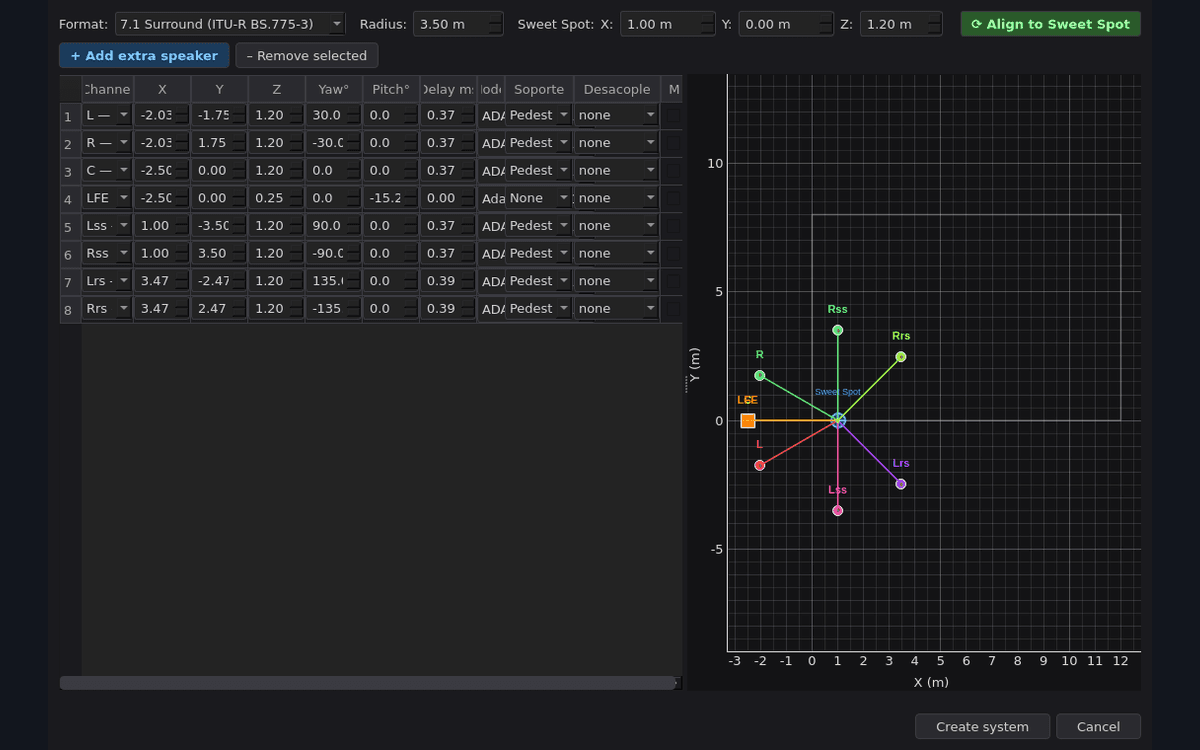Image resolution: width=1200 pixels, height=750 pixels.
Task: Click the pink Lss speaker marker
Action: [838, 511]
